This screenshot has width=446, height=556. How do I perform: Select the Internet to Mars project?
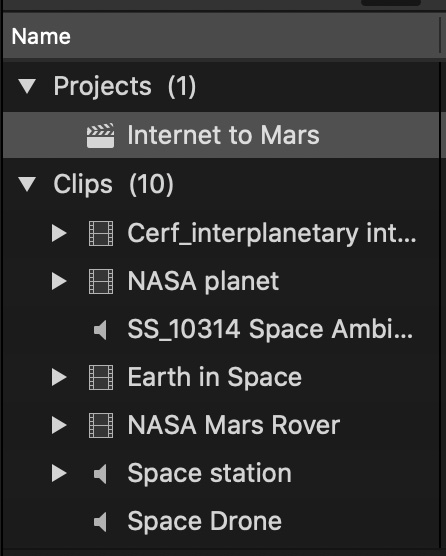221,135
